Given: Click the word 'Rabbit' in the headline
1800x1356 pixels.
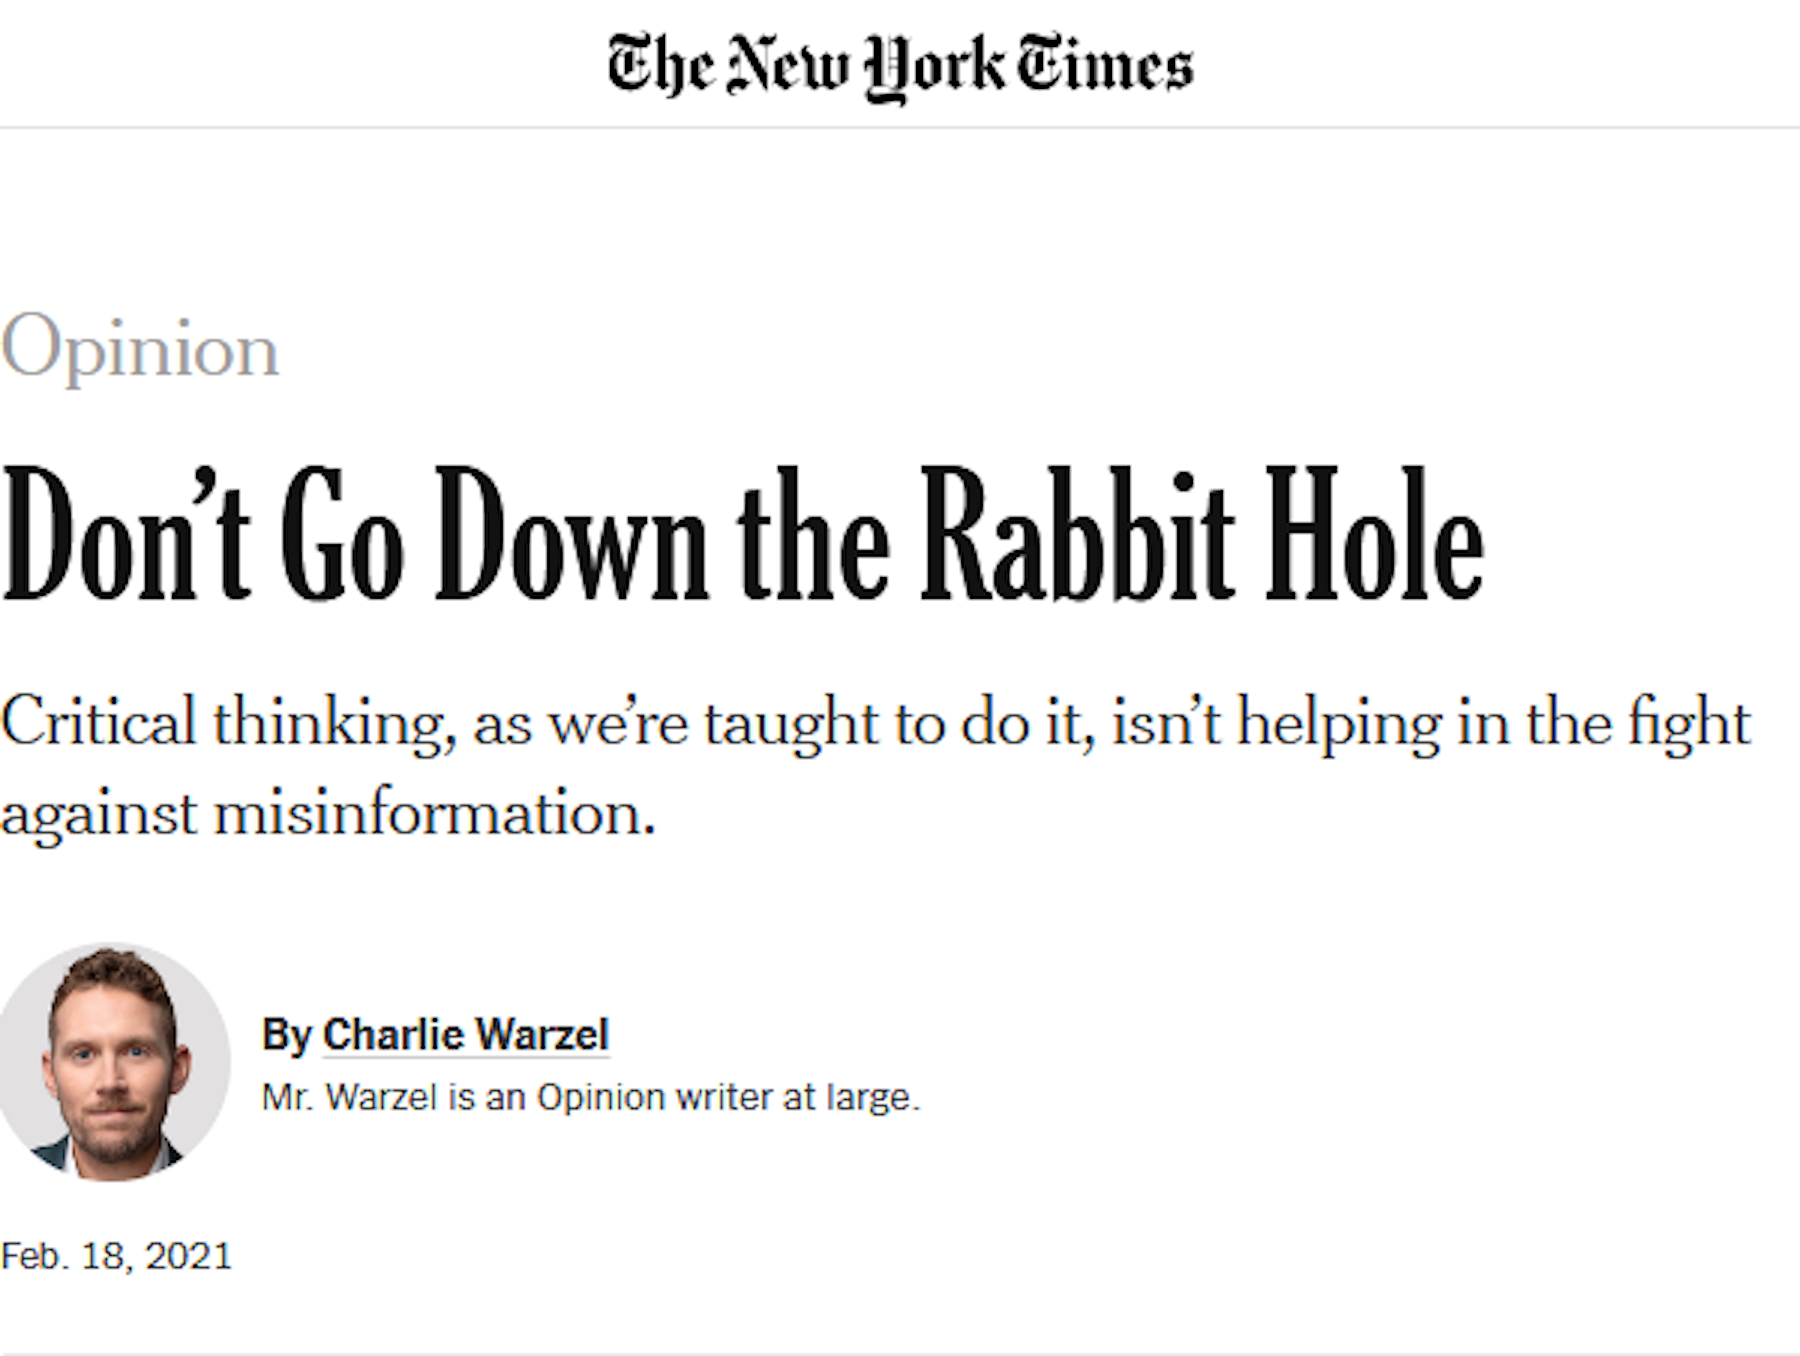Looking at the screenshot, I should (x=1077, y=535).
